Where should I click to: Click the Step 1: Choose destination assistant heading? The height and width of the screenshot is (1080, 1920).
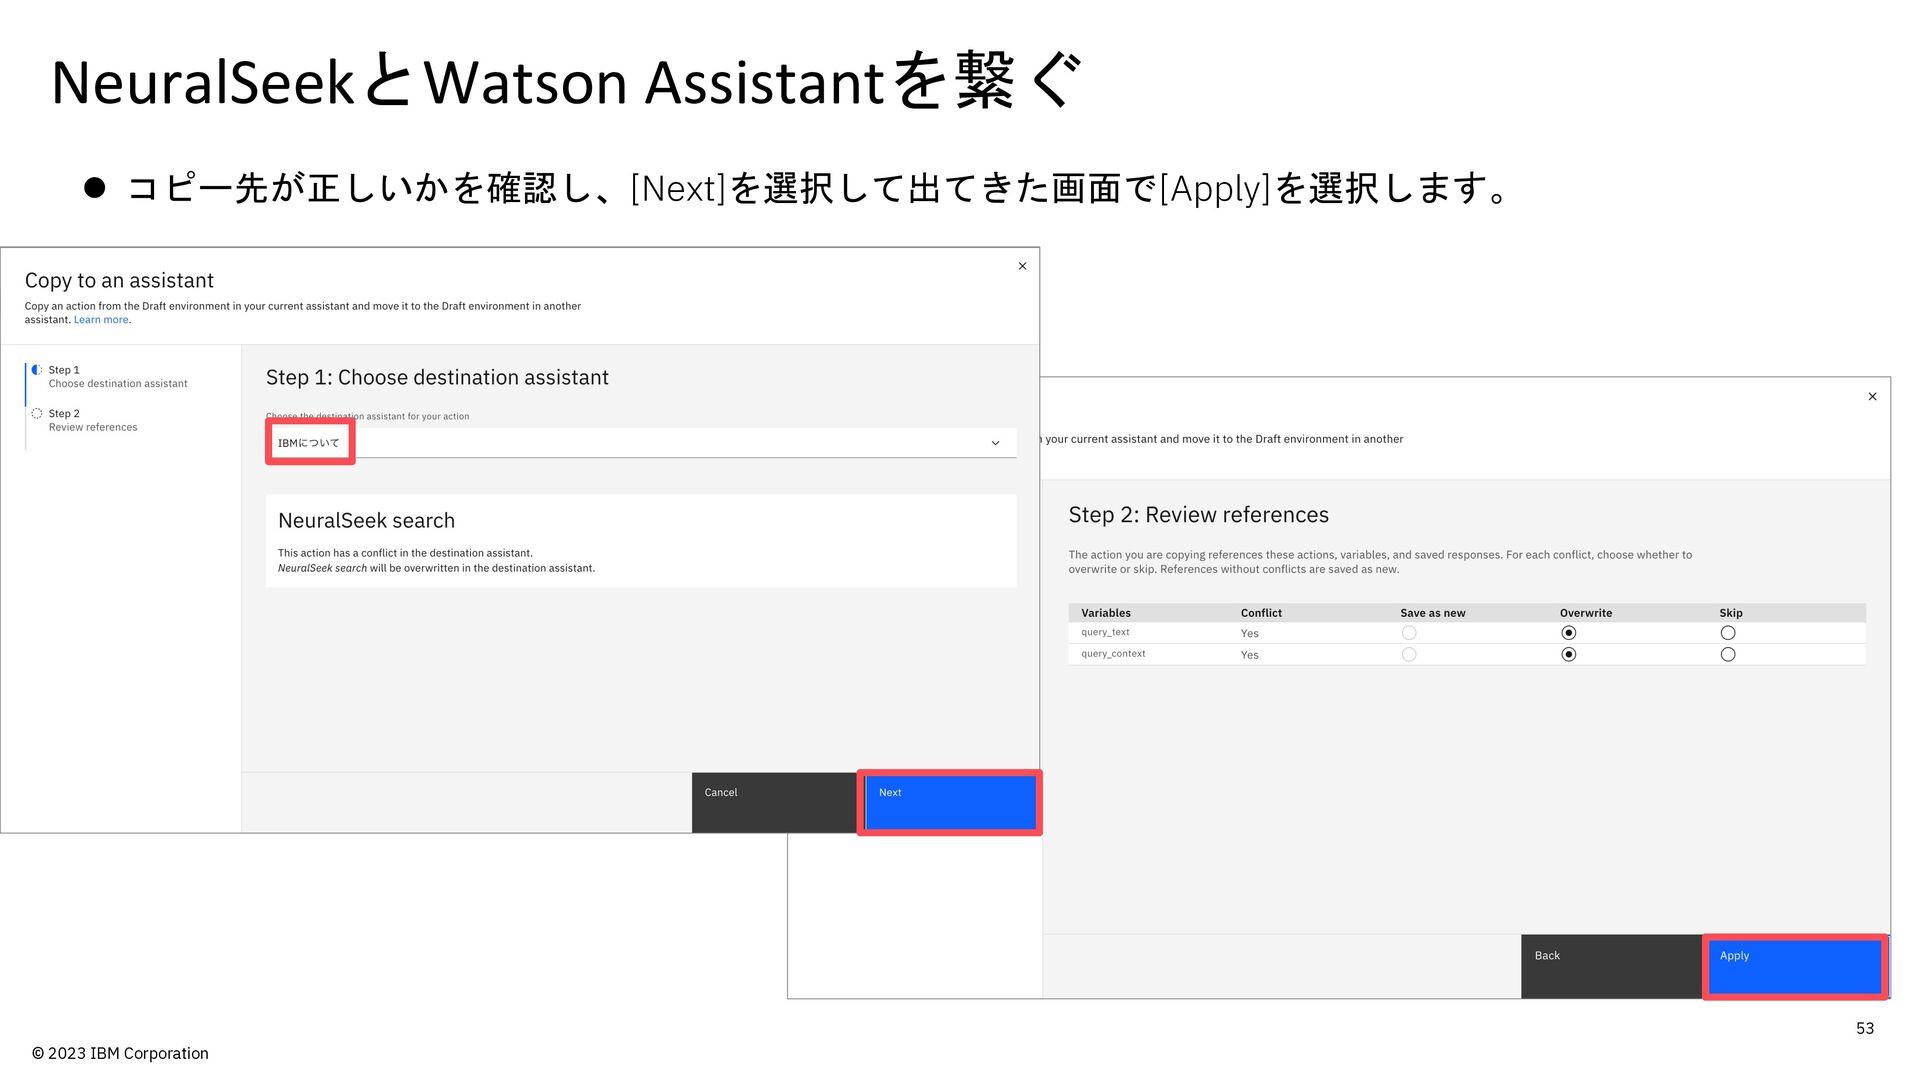pos(437,378)
